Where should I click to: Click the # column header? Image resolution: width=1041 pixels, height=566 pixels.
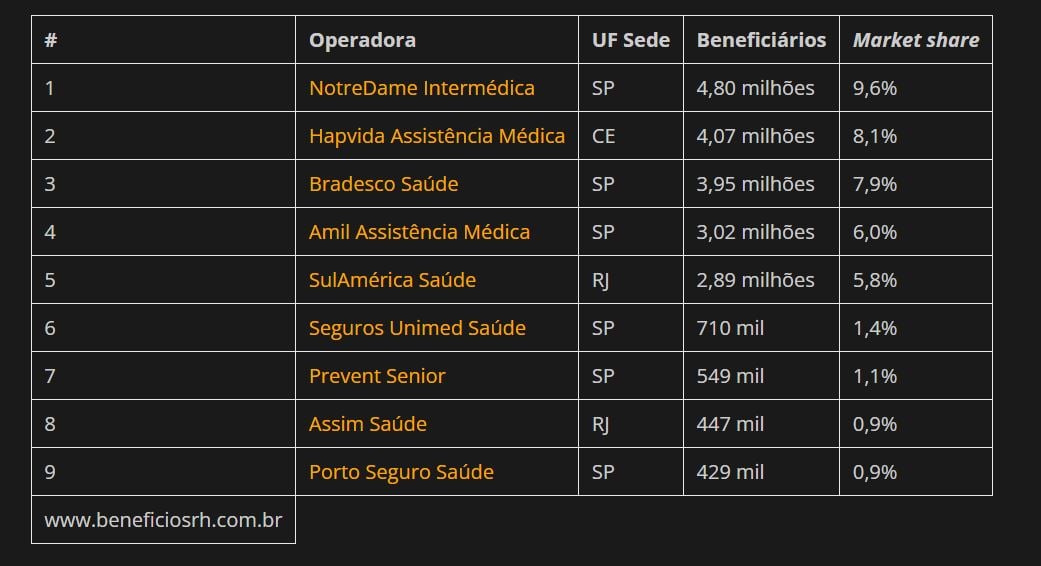coord(50,40)
